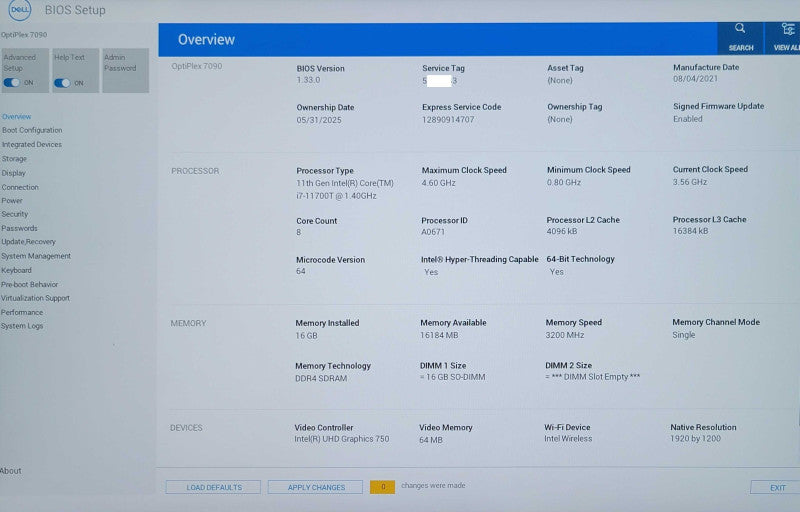The image size is (800, 512).
Task: Click the Exit button
Action: tap(777, 488)
